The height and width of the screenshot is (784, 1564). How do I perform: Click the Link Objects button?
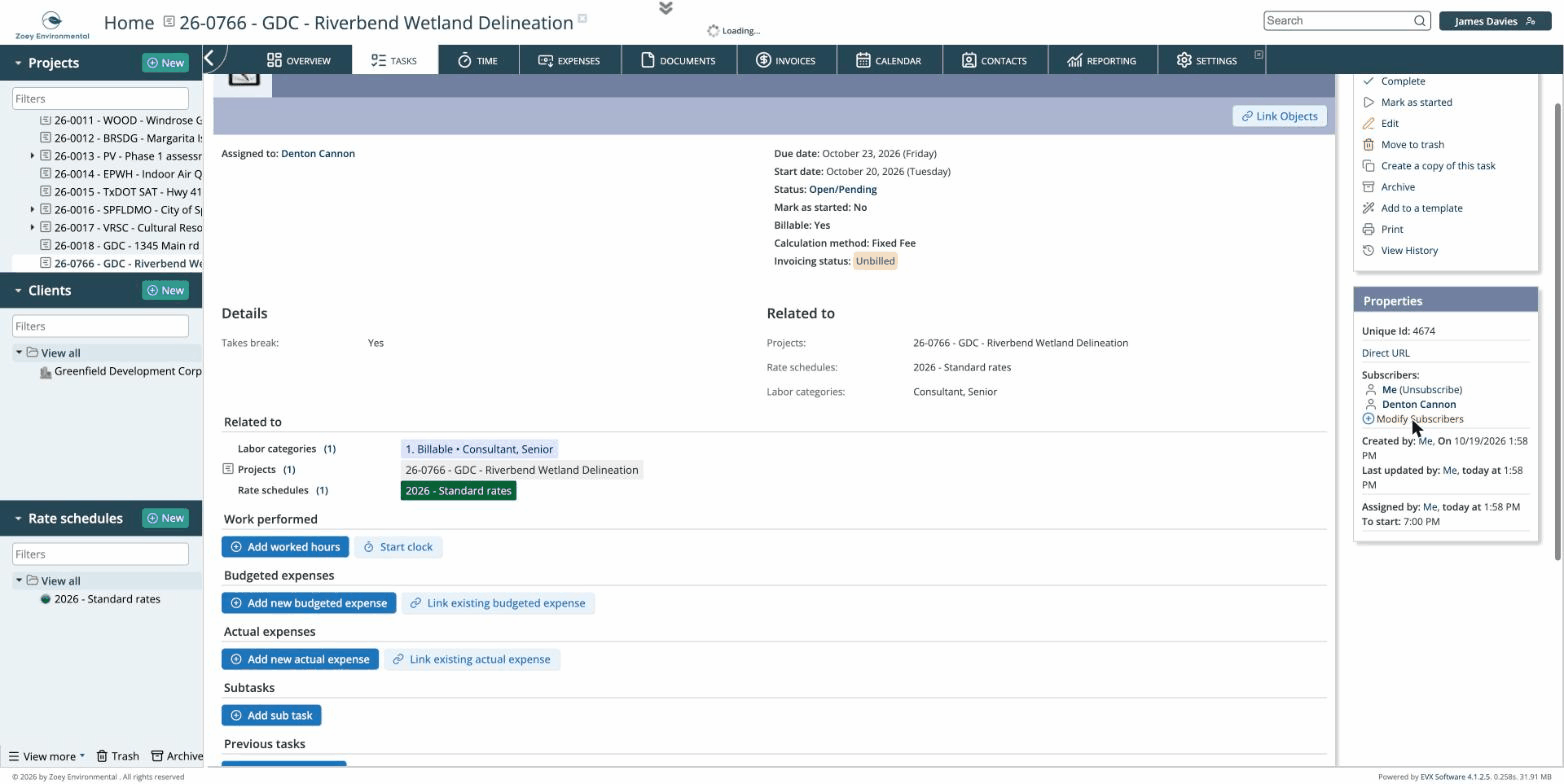tap(1280, 116)
